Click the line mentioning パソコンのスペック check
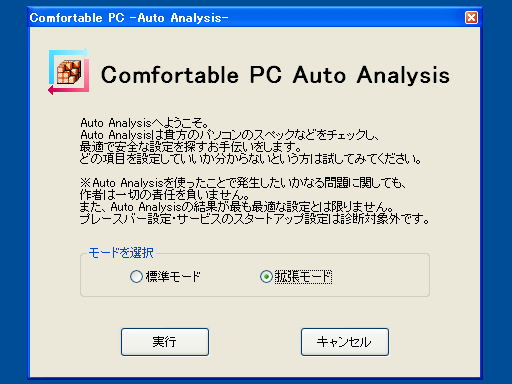The width and height of the screenshot is (512, 384). [x=229, y=135]
